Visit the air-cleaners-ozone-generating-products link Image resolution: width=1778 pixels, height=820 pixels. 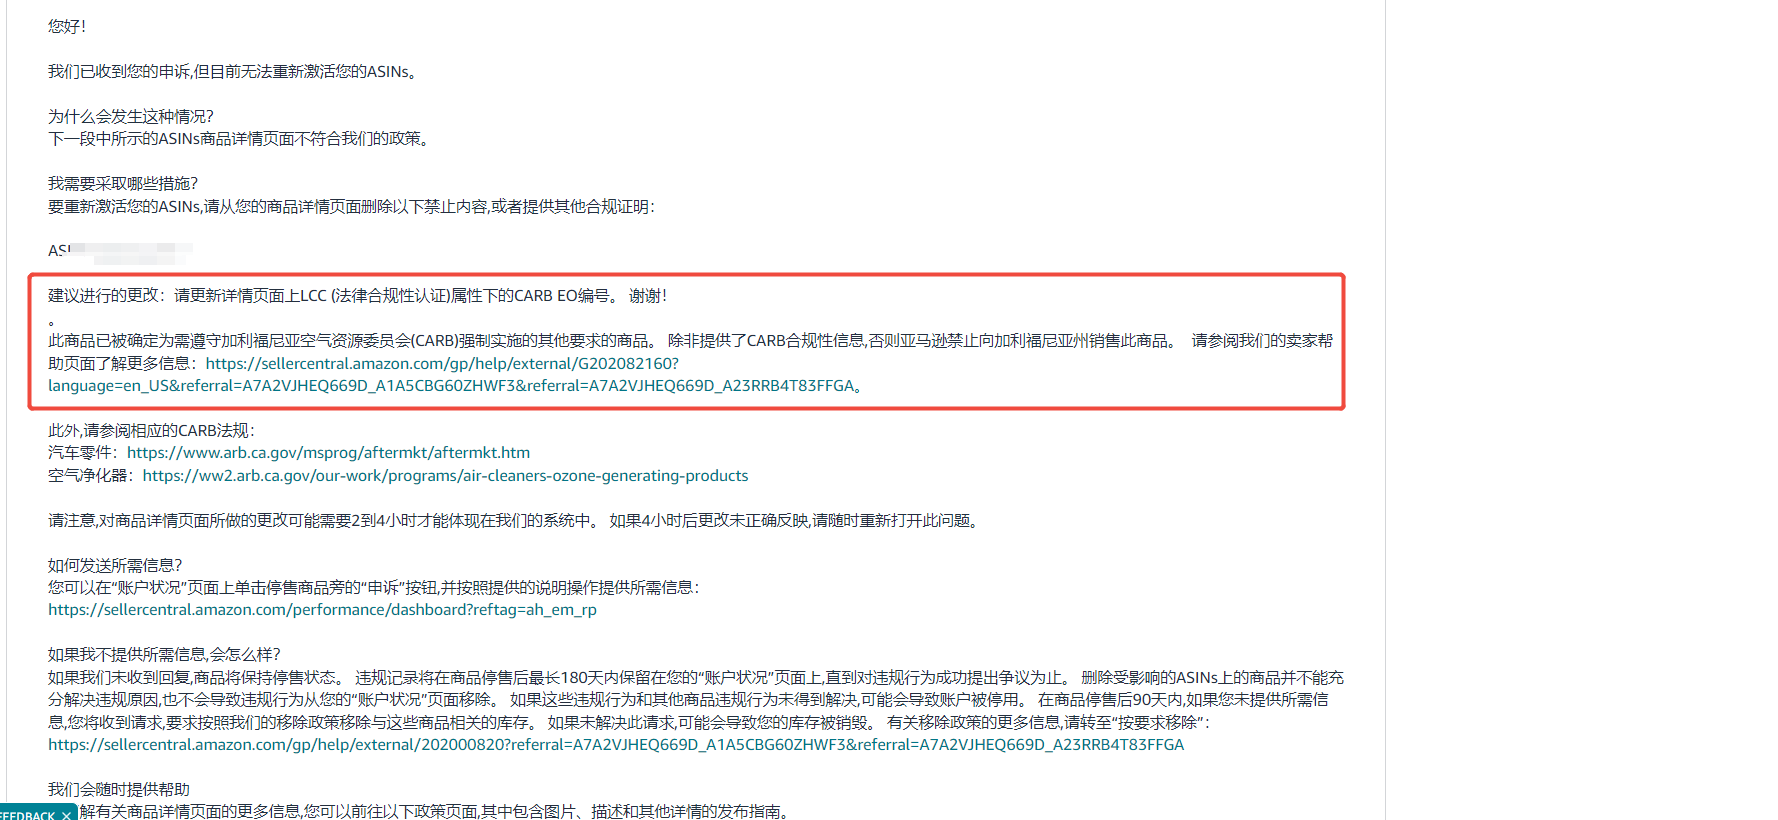(445, 476)
